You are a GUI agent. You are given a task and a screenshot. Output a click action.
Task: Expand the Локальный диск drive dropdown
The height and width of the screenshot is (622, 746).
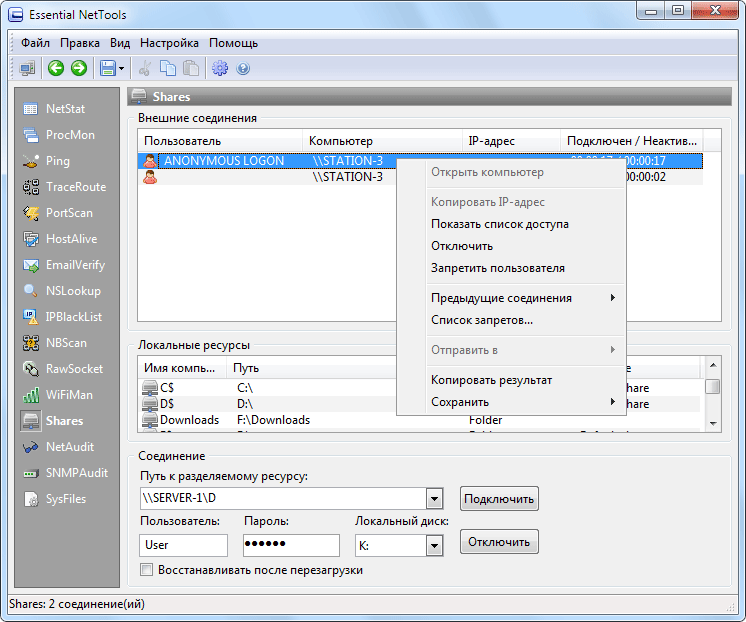(x=434, y=546)
